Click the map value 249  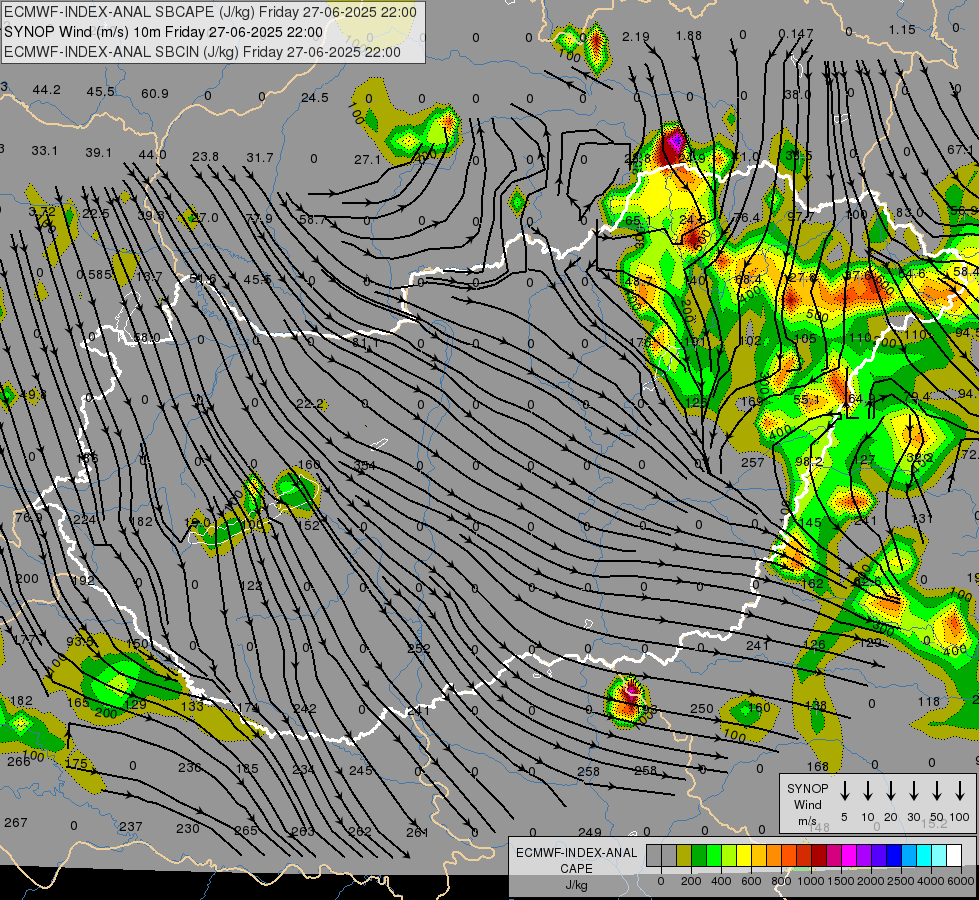[590, 832]
